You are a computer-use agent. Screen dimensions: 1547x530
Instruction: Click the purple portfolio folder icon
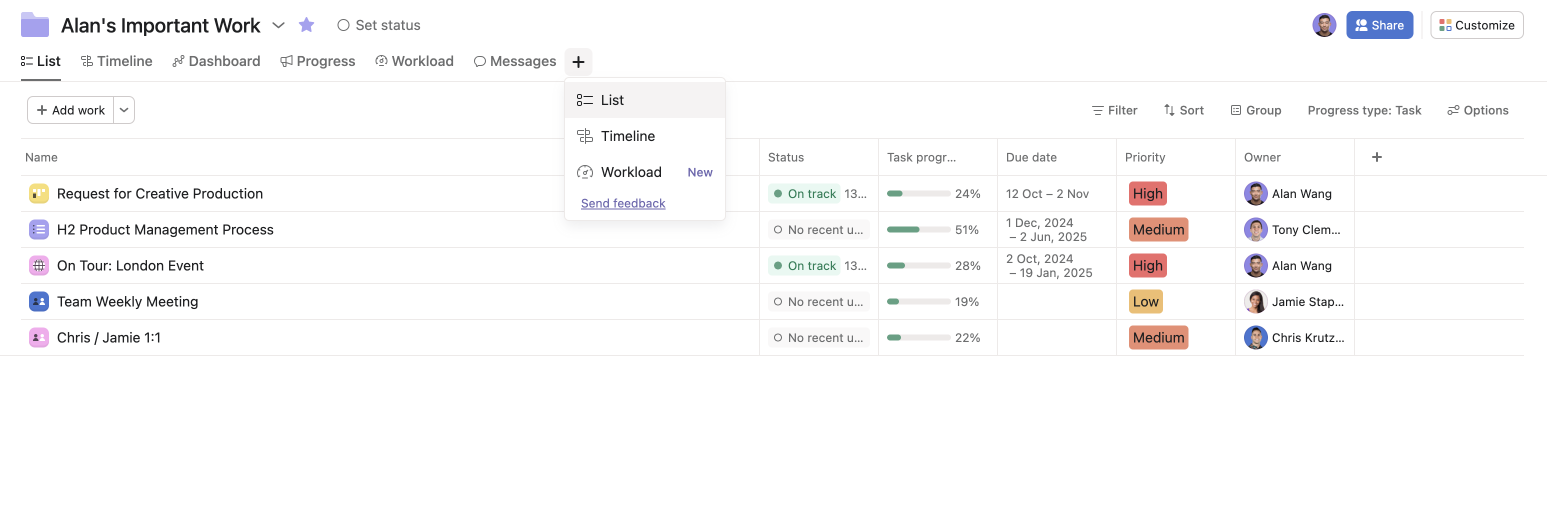tap(35, 25)
